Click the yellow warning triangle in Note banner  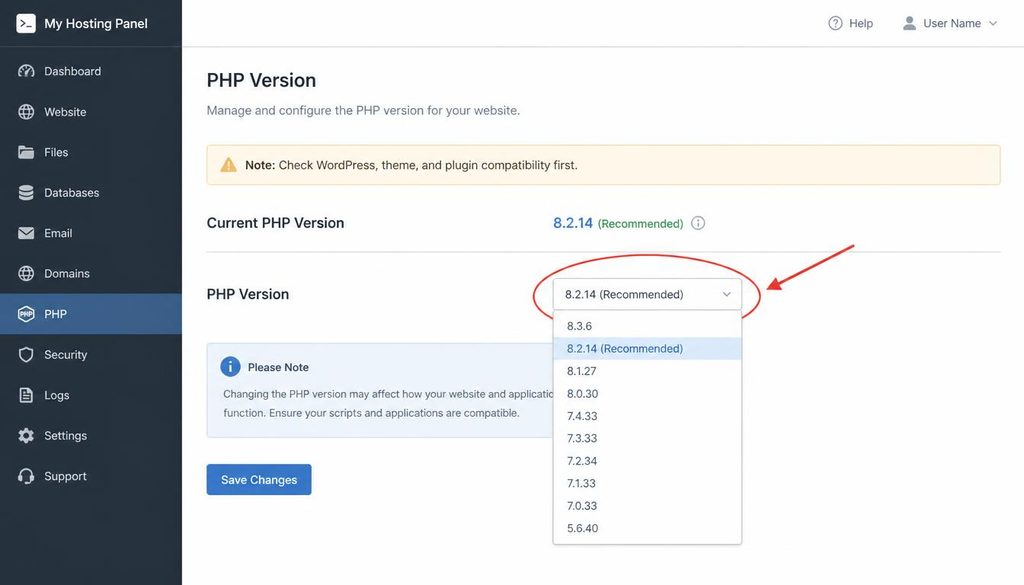pyautogui.click(x=229, y=165)
